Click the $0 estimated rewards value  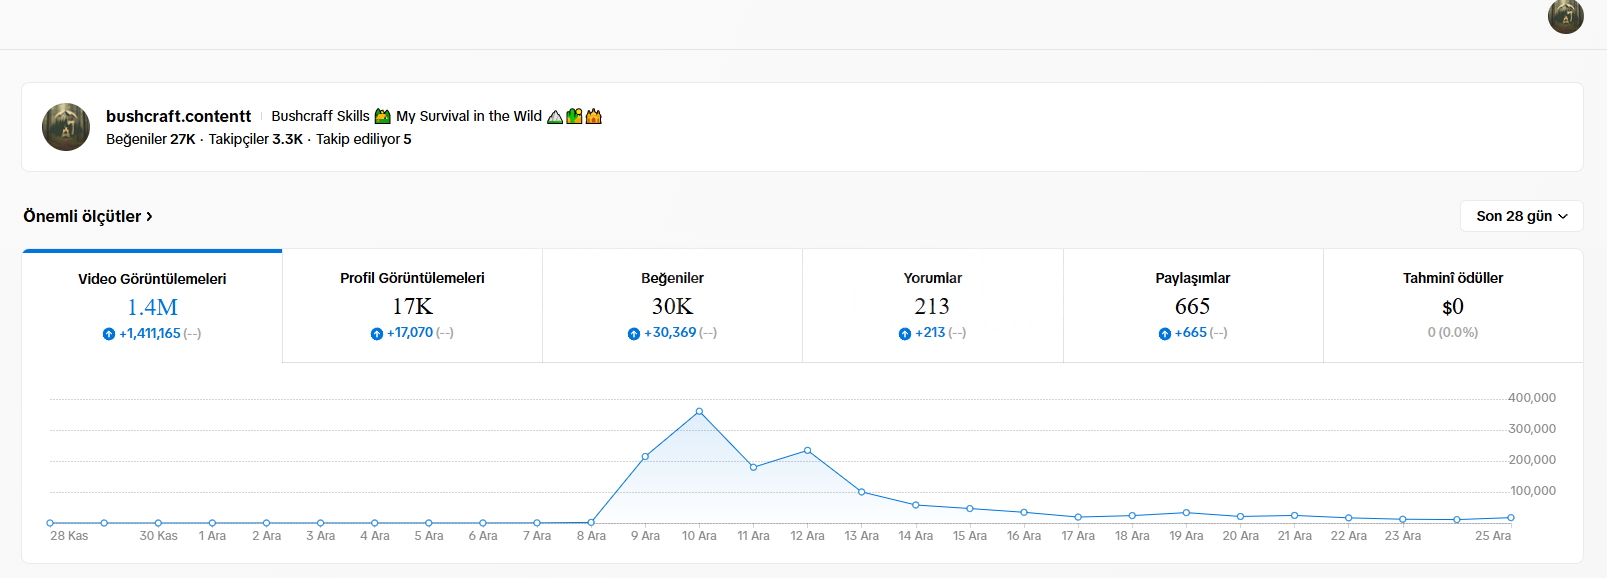coord(1453,306)
